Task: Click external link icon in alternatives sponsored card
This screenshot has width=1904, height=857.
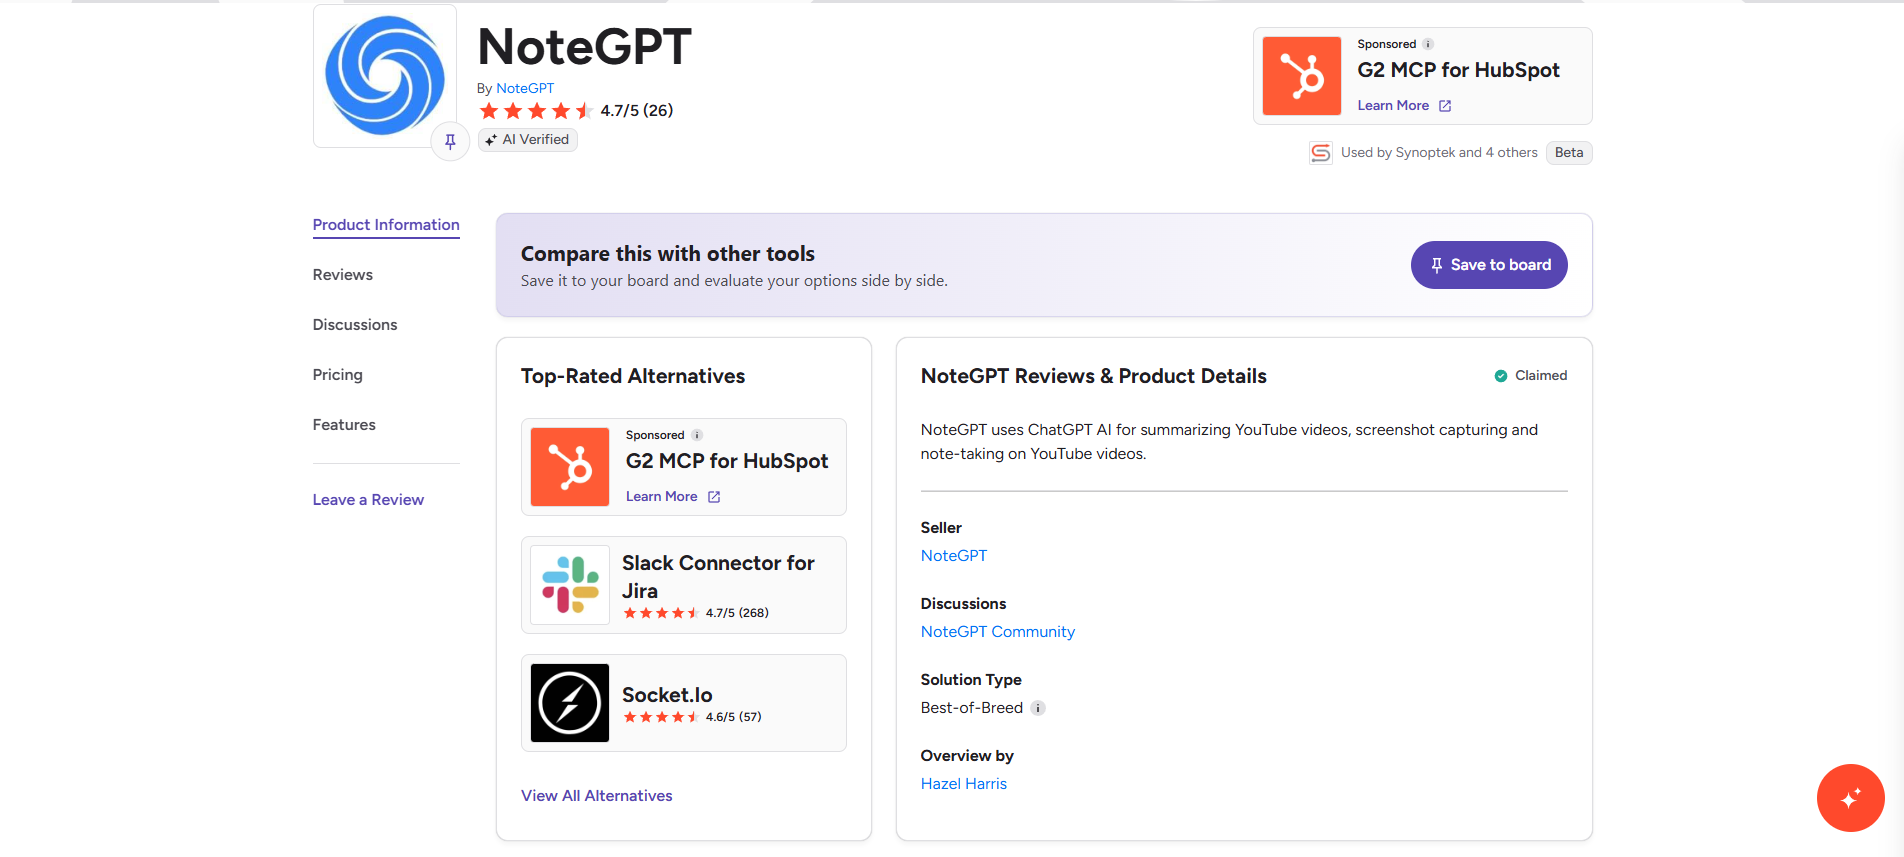Action: (714, 497)
